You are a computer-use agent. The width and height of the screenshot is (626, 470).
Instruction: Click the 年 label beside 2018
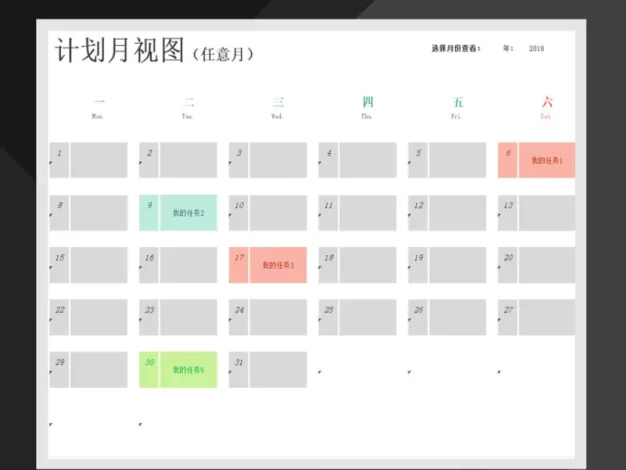click(508, 49)
